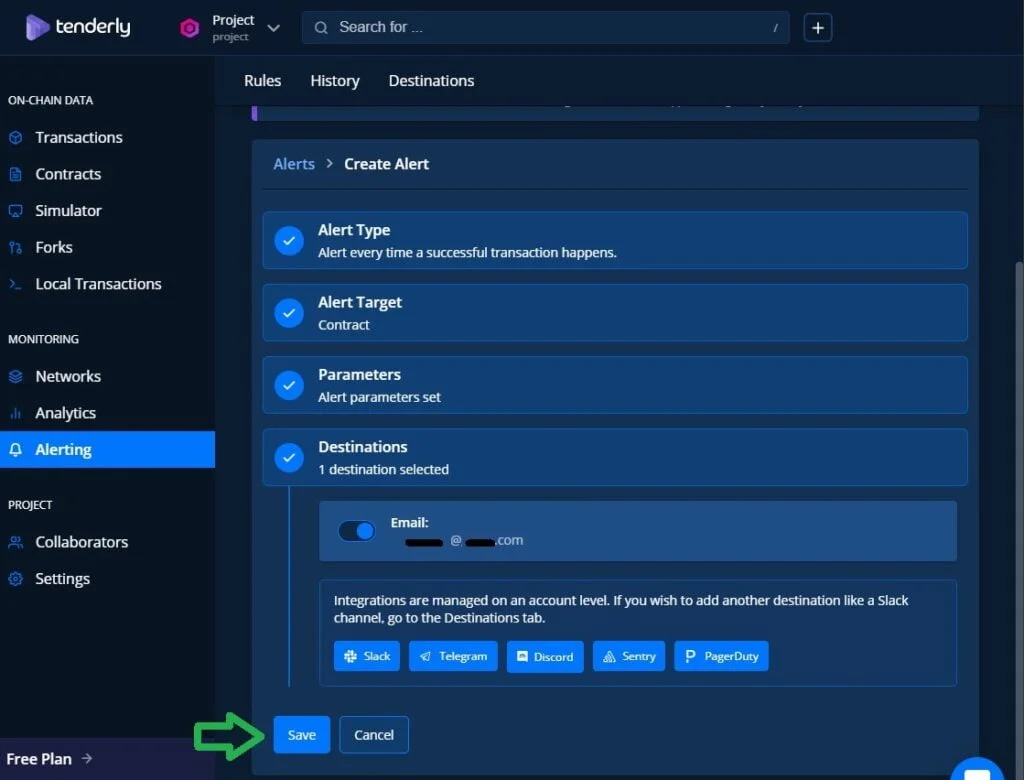Image resolution: width=1024 pixels, height=780 pixels.
Task: Click the Simulator monitor icon
Action: pos(16,211)
